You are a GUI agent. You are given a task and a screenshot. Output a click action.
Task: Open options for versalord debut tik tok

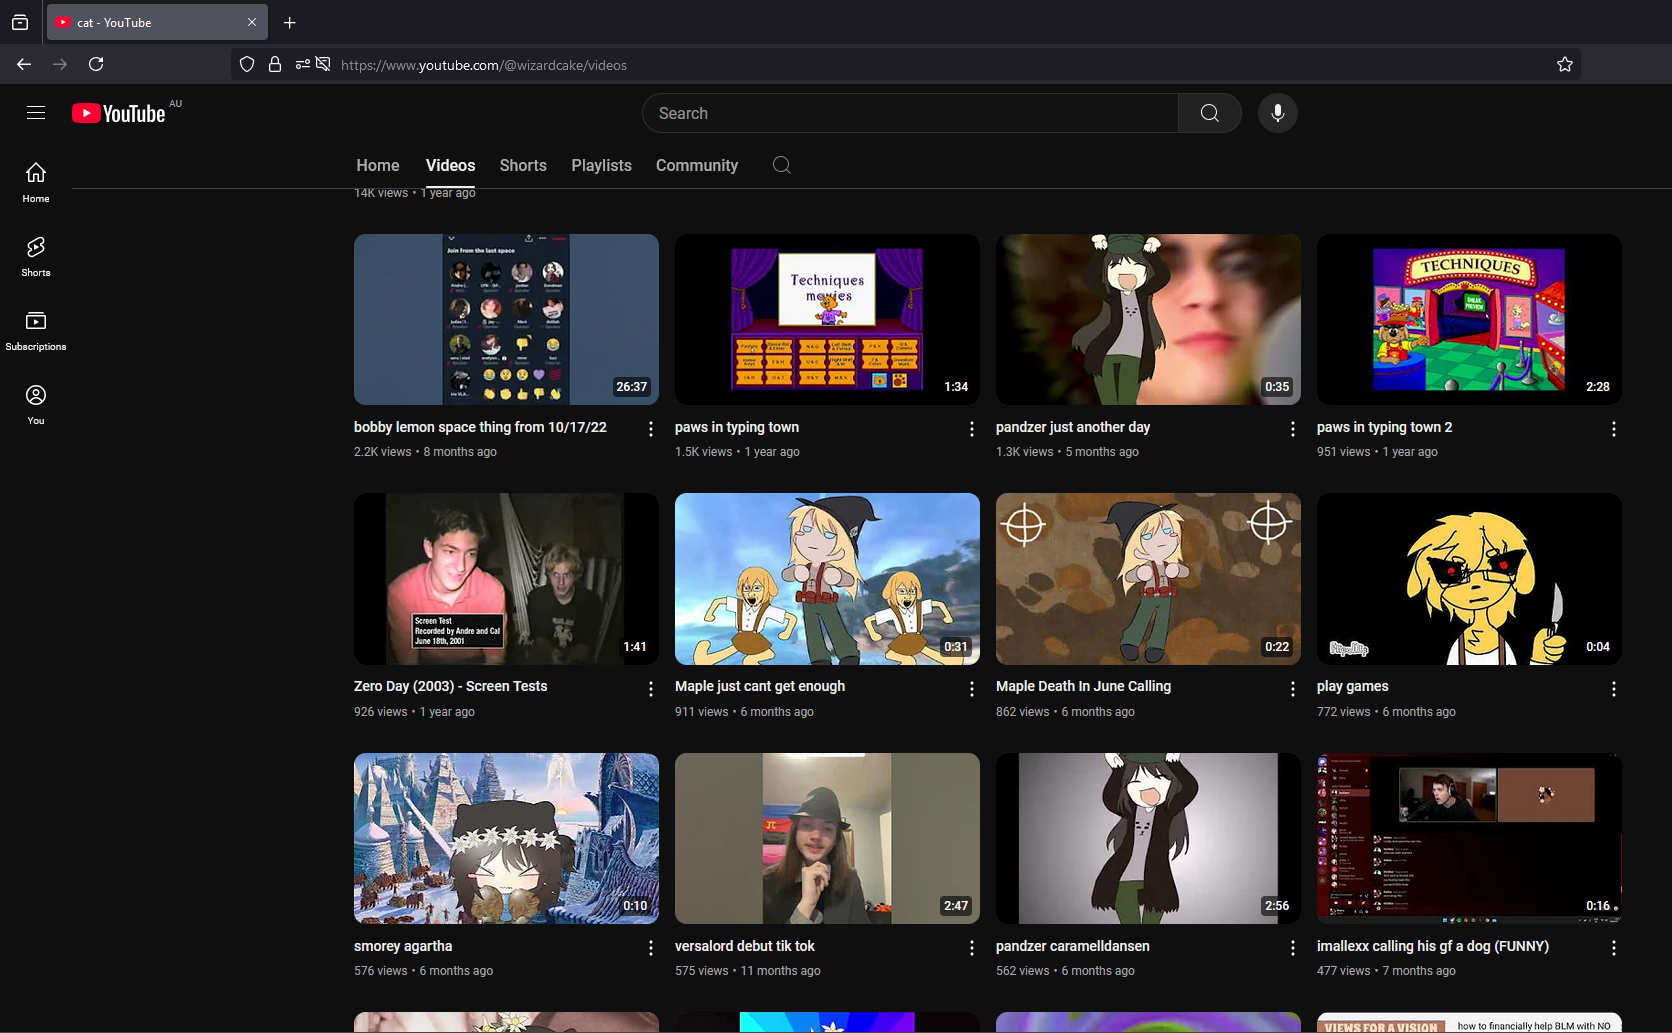[x=972, y=948]
